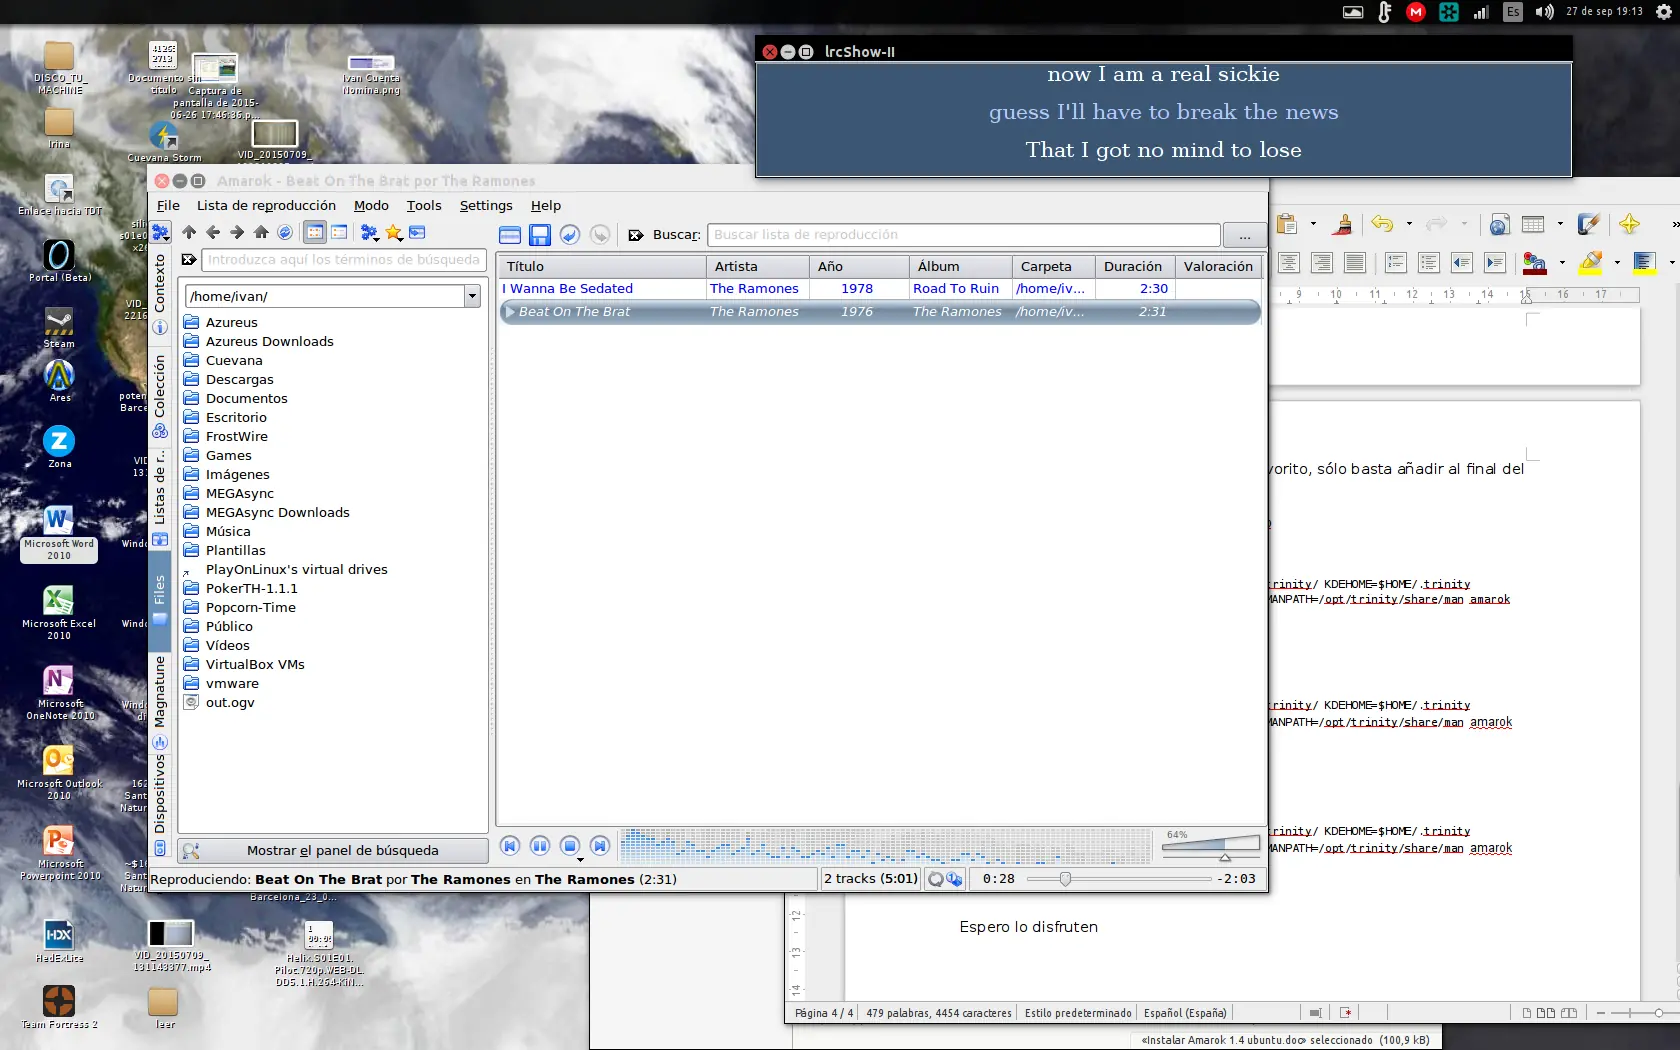Switch file browser to detailed view mode
This screenshot has width=1680, height=1050.
(340, 232)
